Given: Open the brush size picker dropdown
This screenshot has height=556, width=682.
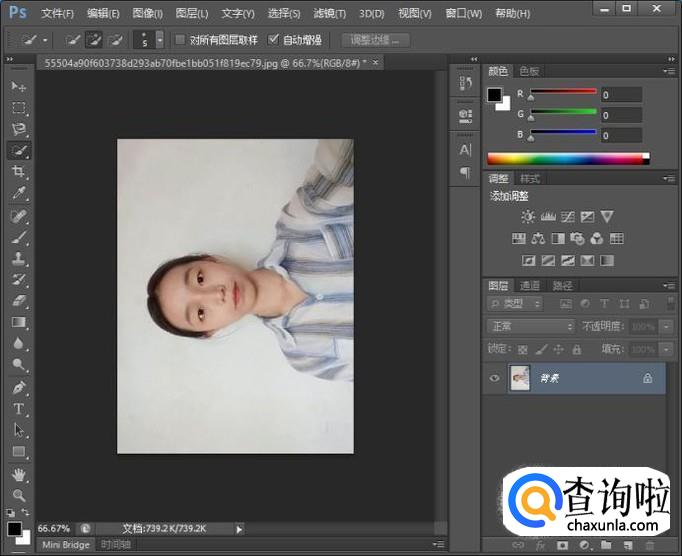Looking at the screenshot, I should [160, 41].
